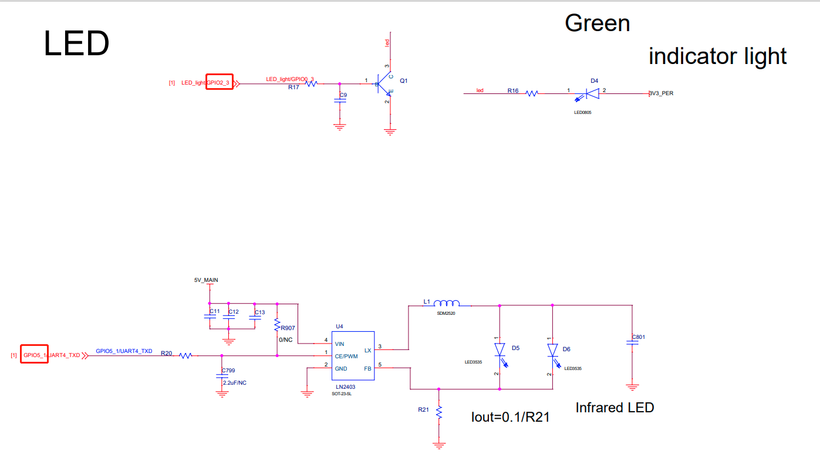The height and width of the screenshot is (454, 820).
Task: Click the 'LED3535' label right of D6
Action: tap(573, 368)
